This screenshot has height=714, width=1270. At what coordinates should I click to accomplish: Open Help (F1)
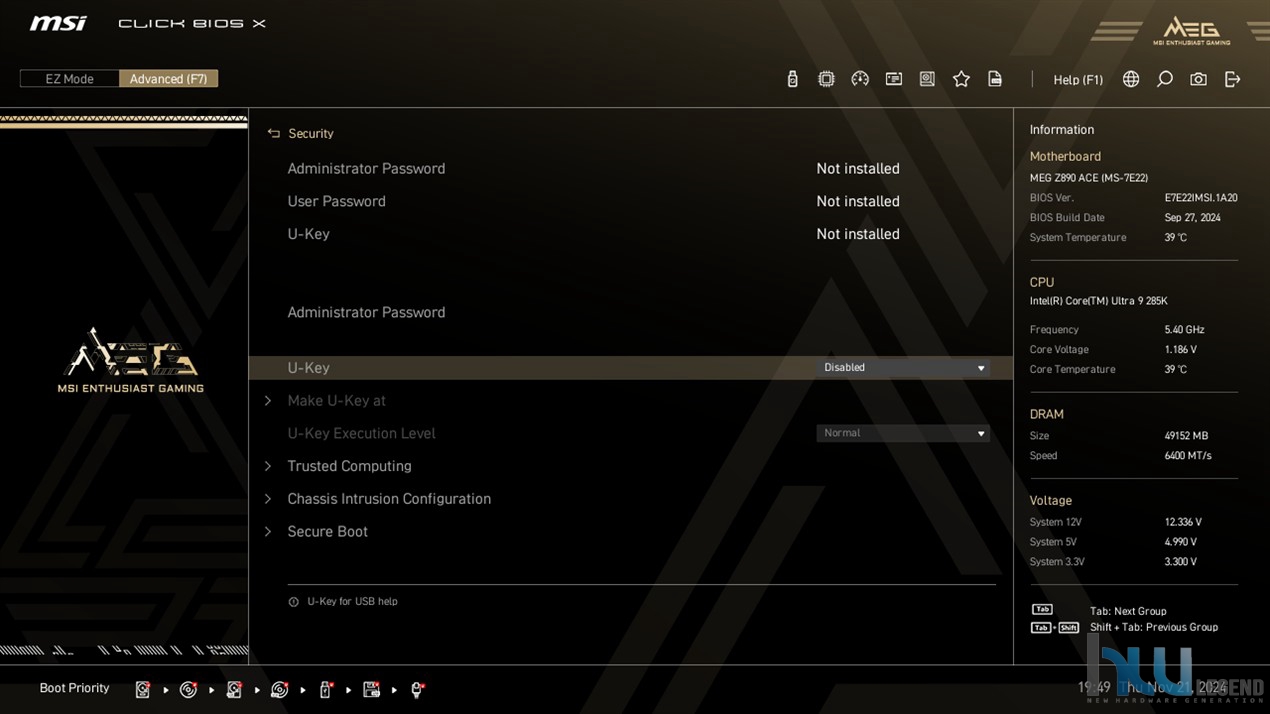point(1078,80)
